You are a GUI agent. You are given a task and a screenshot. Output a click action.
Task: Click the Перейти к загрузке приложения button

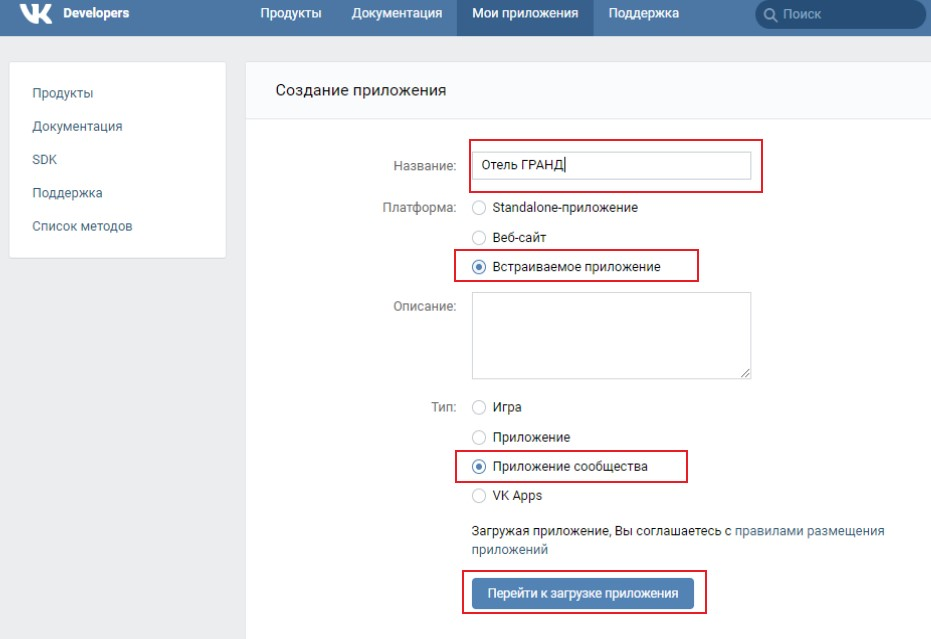(582, 593)
